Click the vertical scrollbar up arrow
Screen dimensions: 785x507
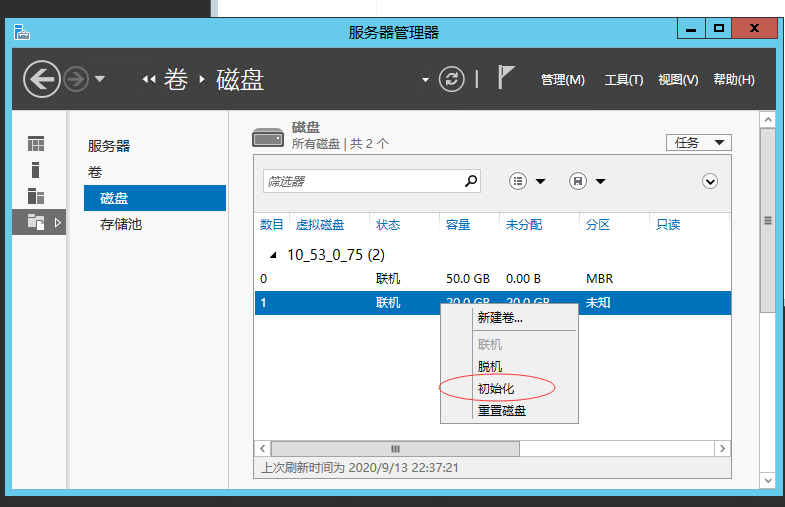tap(767, 120)
